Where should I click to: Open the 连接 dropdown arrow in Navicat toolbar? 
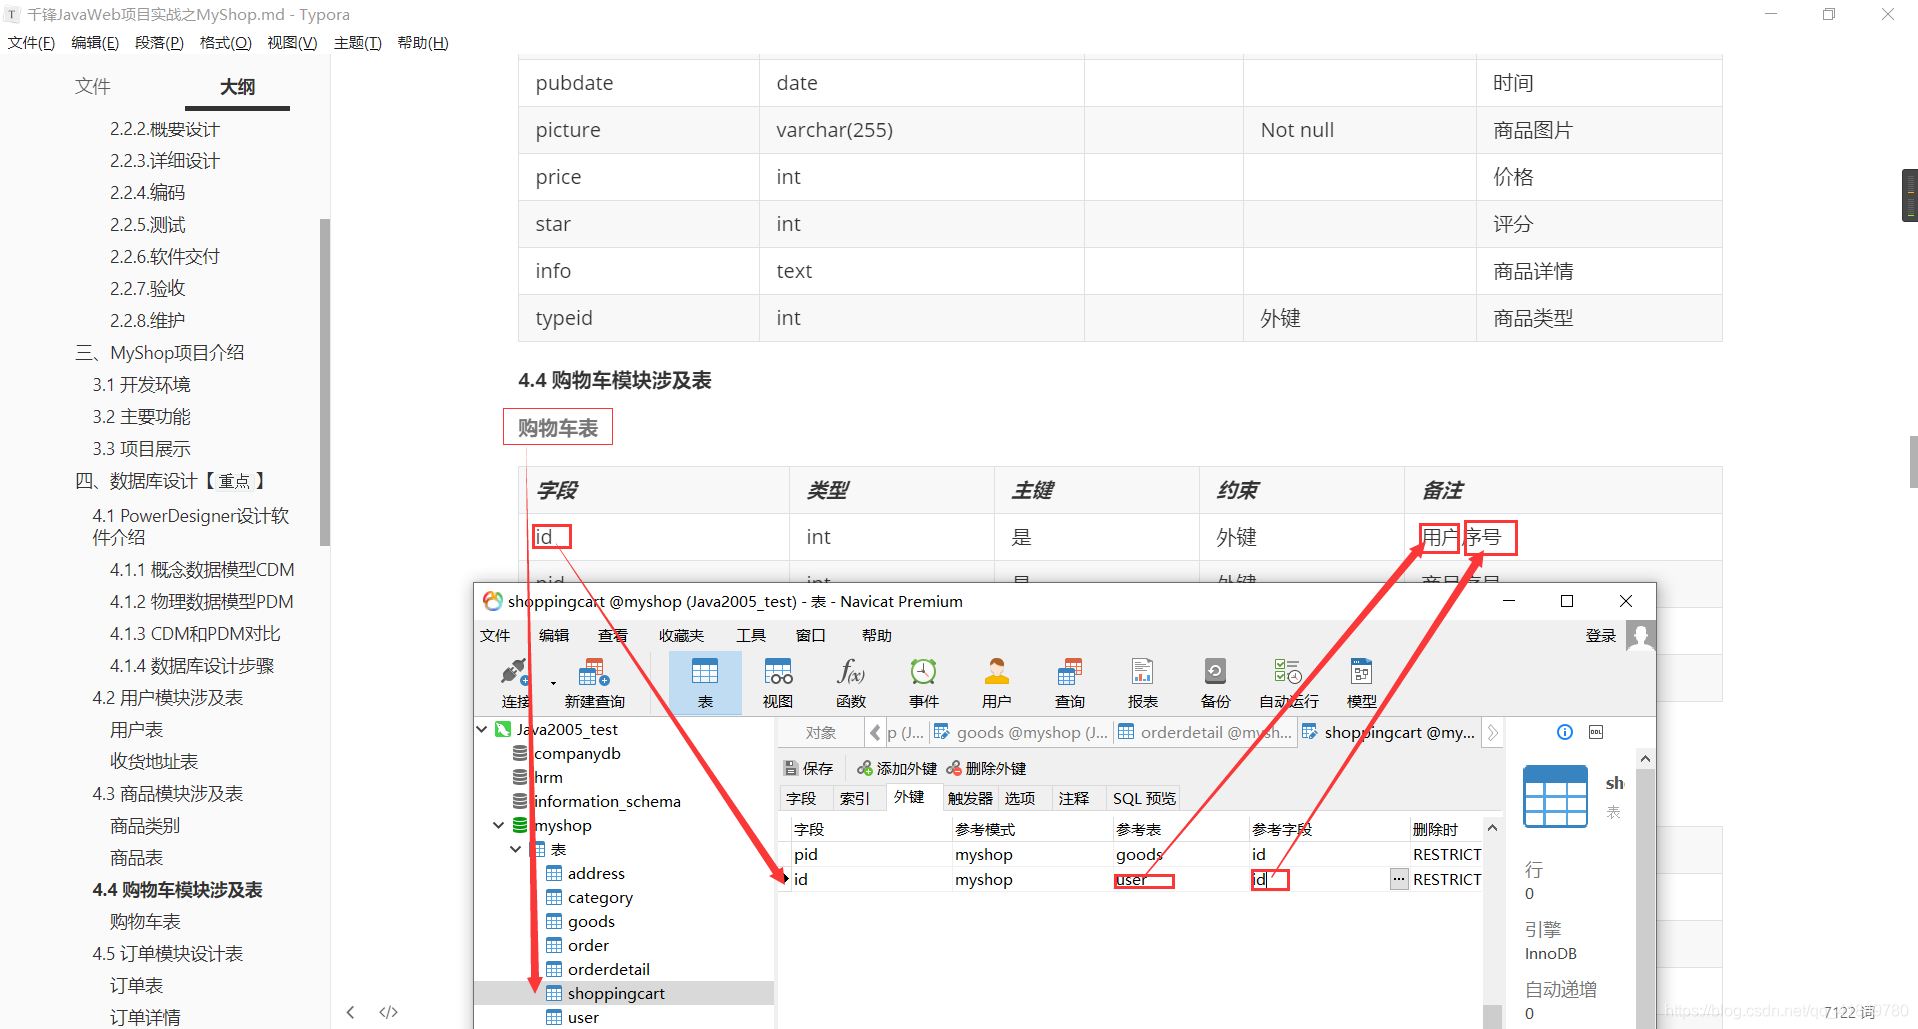[x=553, y=684]
